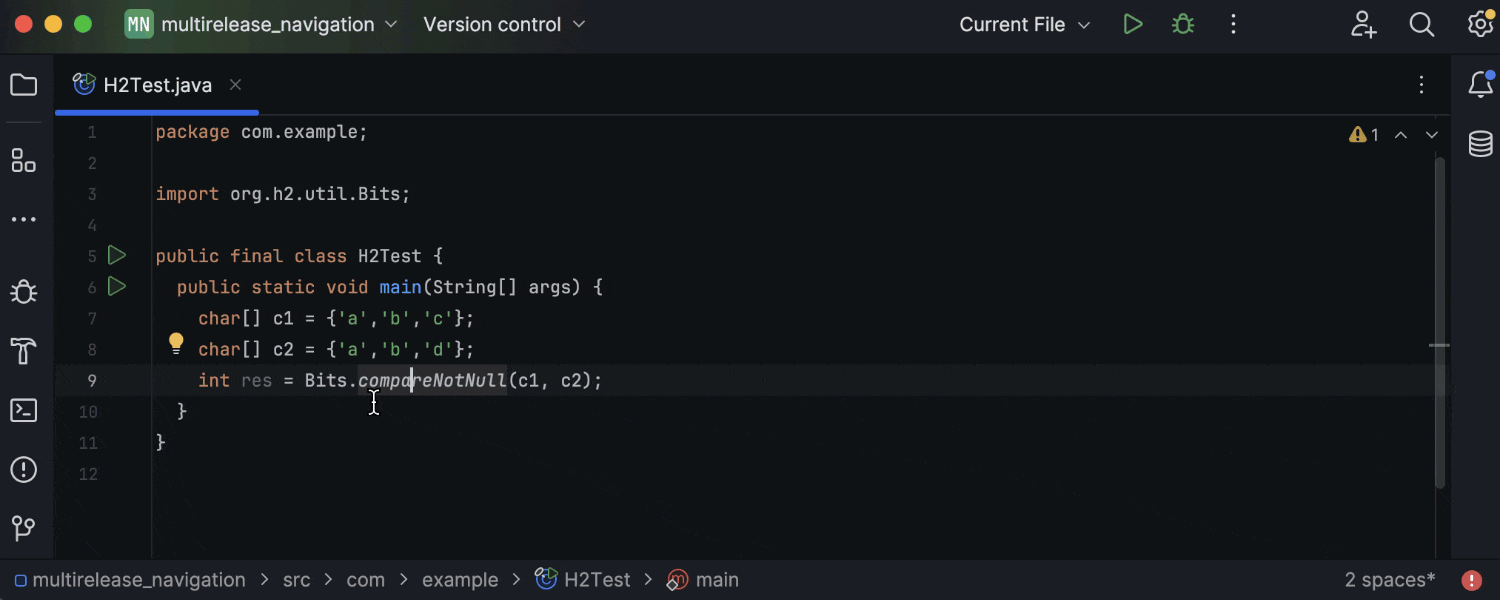Open the Notifications panel
The height and width of the screenshot is (600, 1500).
(1480, 85)
